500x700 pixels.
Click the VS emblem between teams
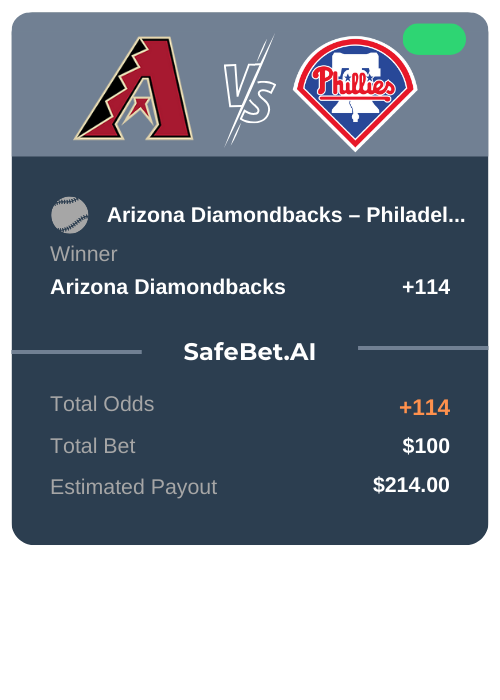coord(249,92)
